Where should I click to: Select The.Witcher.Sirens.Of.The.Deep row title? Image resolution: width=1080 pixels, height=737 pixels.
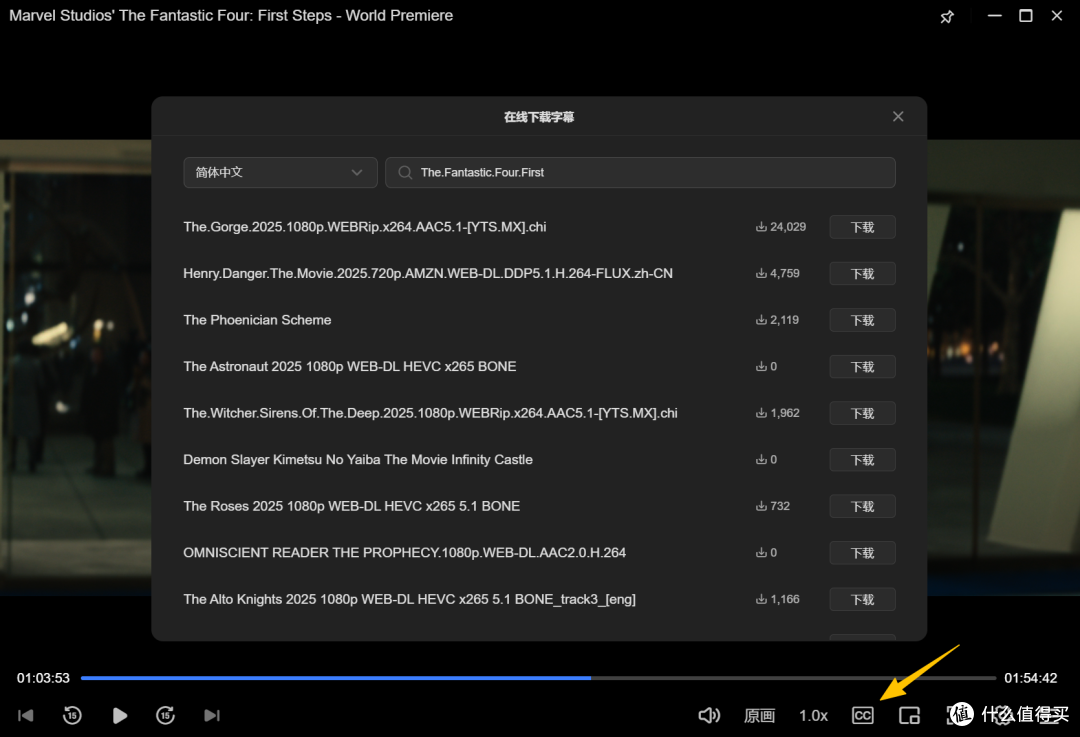pos(430,413)
